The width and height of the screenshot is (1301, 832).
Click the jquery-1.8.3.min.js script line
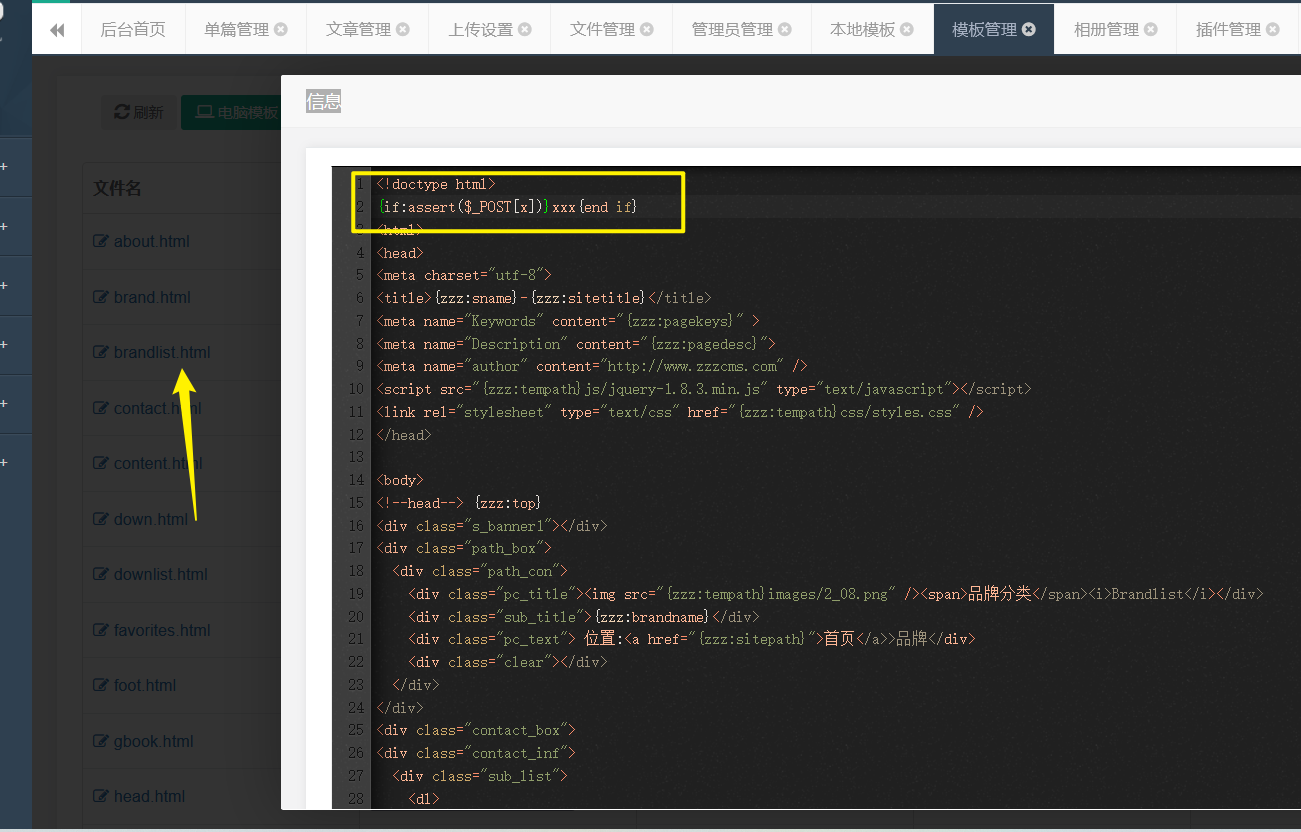(704, 389)
